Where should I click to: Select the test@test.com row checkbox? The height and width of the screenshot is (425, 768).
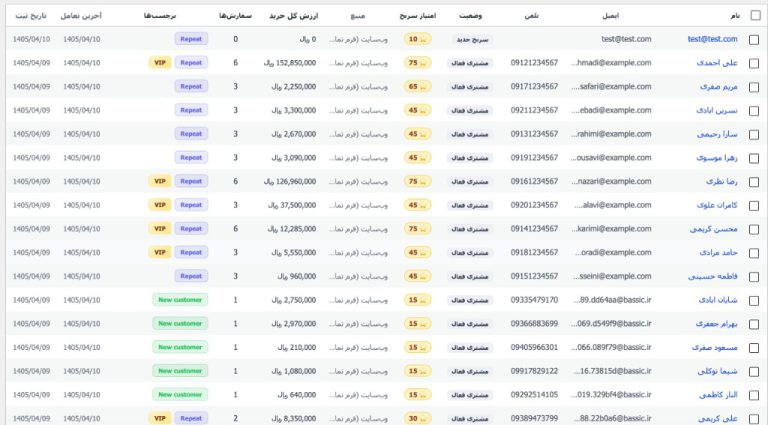click(x=754, y=40)
